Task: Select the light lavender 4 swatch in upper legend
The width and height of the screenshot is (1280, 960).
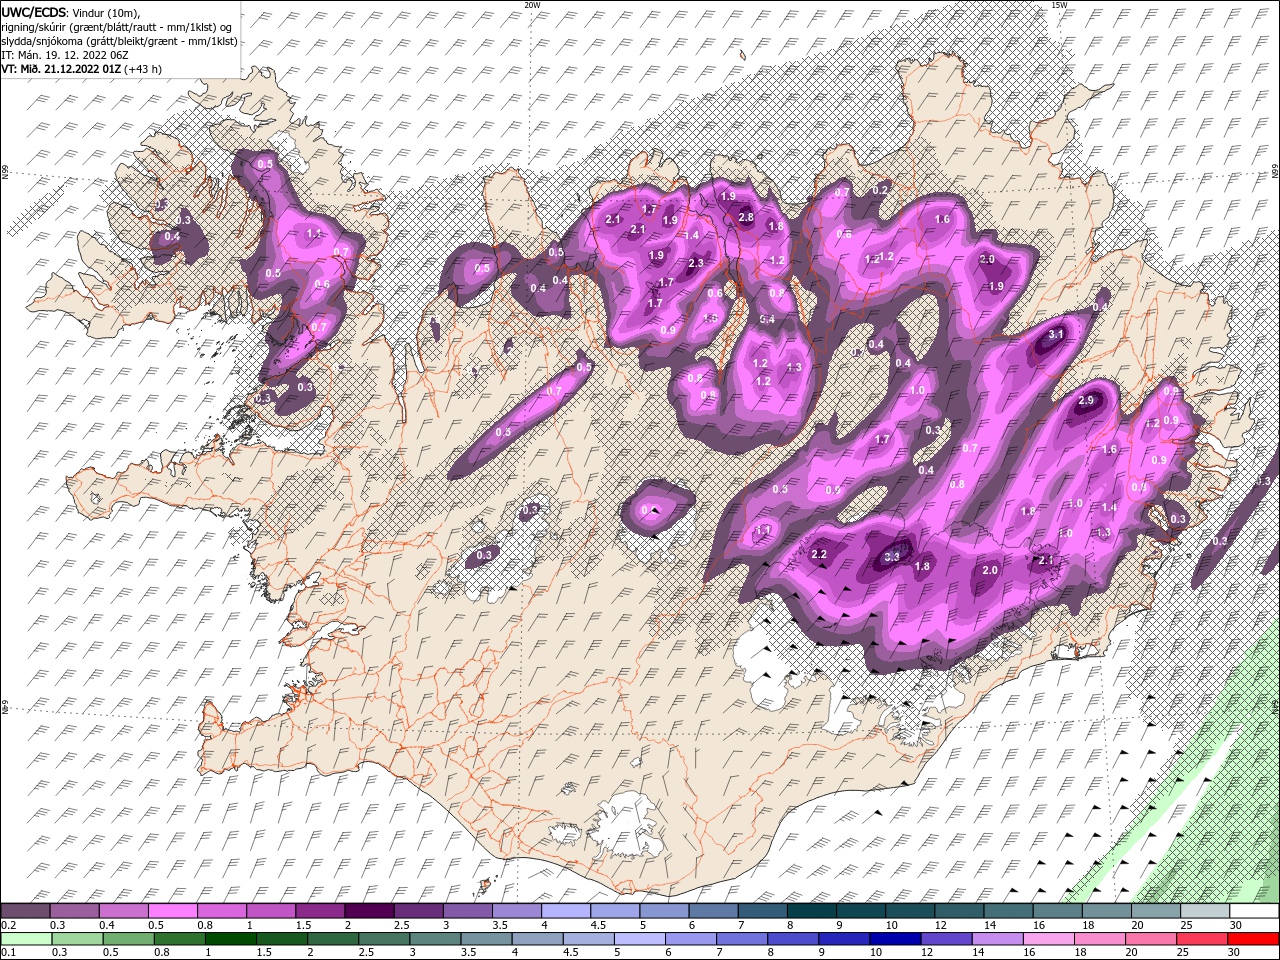Action: [x=566, y=911]
